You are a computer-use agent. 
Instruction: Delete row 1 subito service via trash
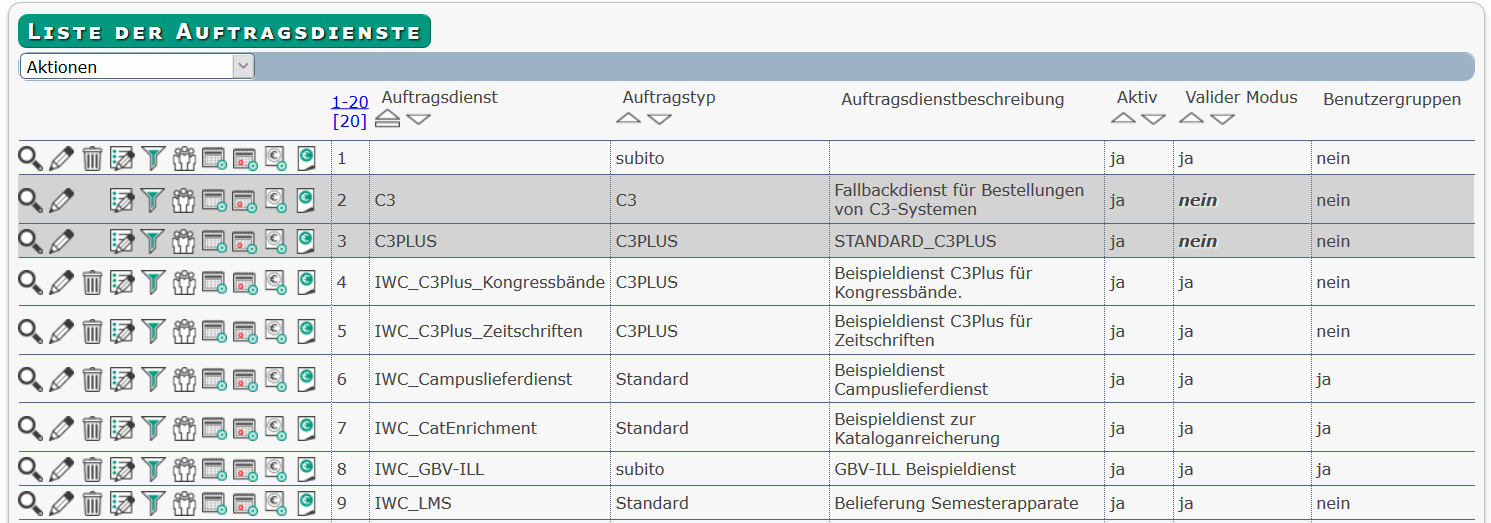[92, 158]
